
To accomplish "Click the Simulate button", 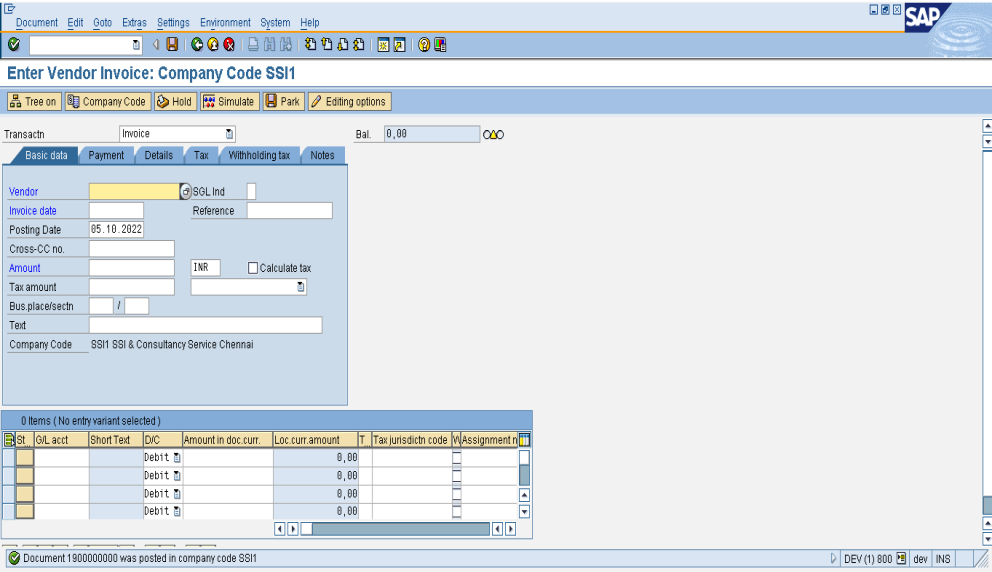I will 229,101.
